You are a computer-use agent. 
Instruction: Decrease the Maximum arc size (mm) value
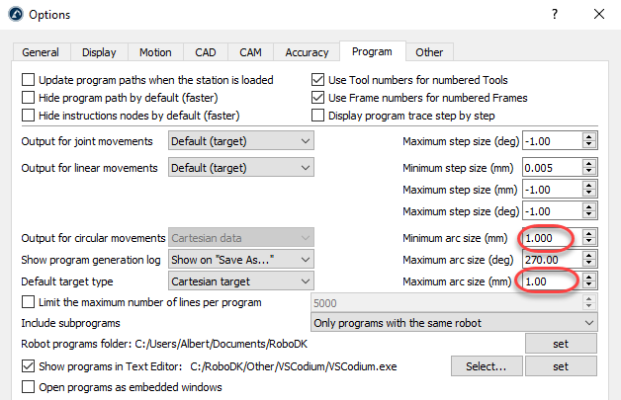coord(589,287)
